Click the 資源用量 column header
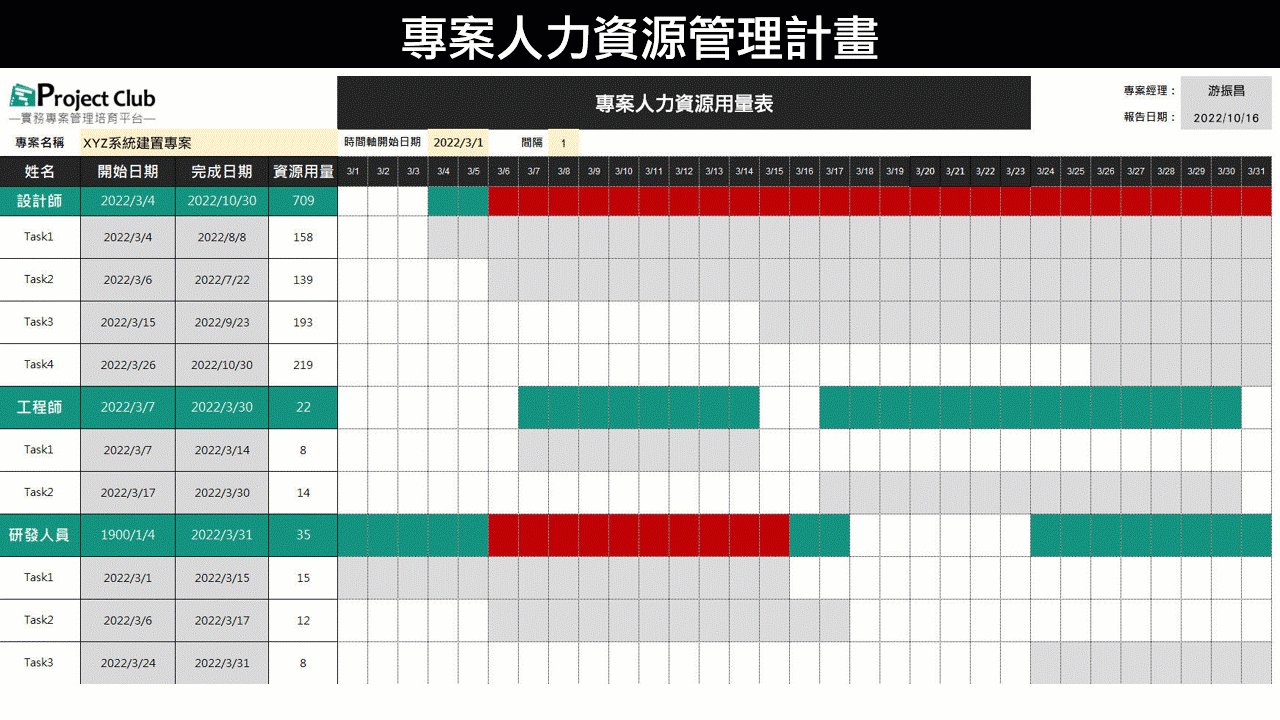 (x=303, y=172)
